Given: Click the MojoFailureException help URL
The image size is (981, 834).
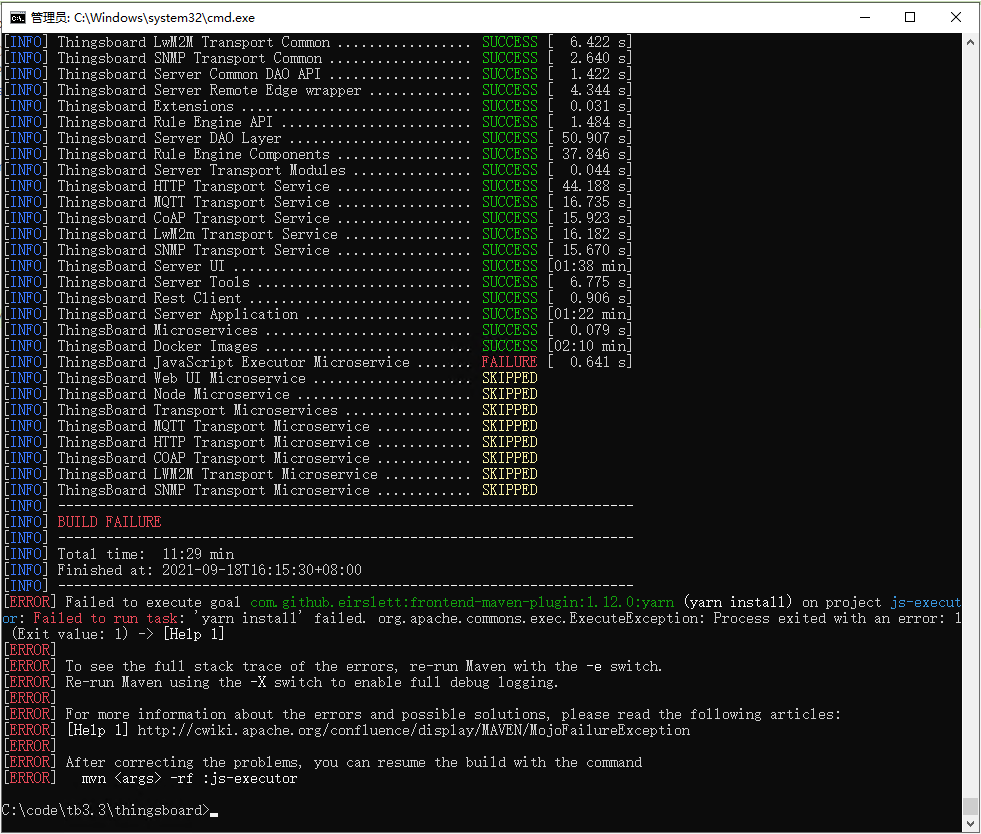Looking at the screenshot, I should pos(414,730).
